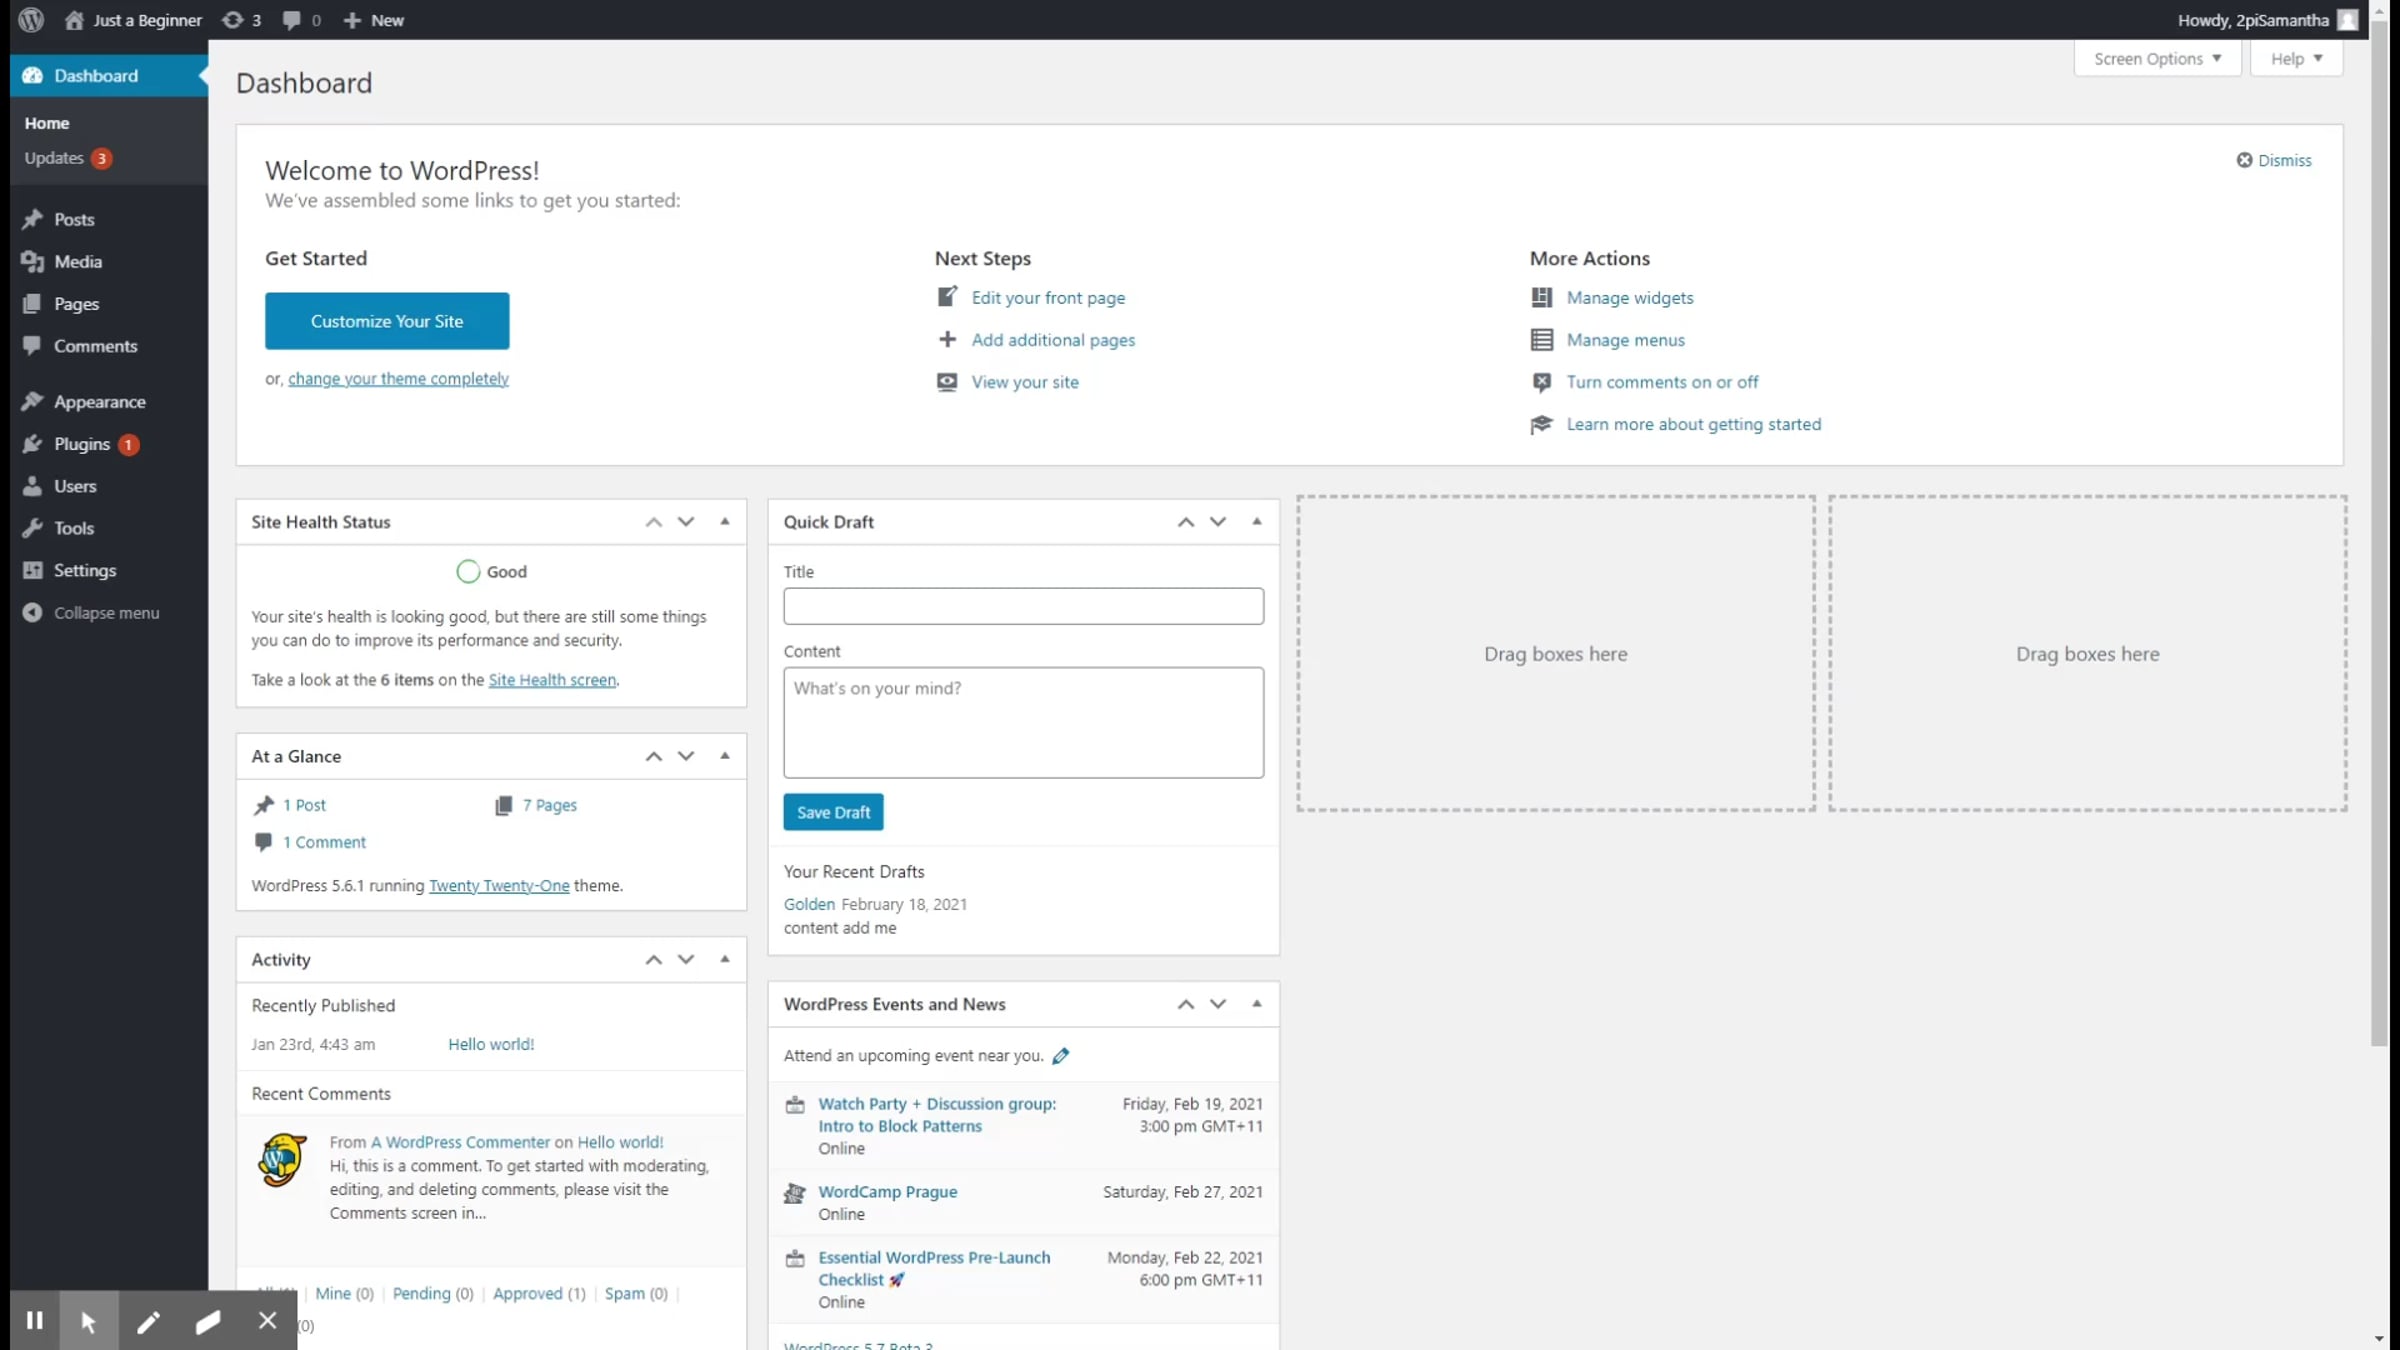The height and width of the screenshot is (1350, 2400).
Task: Move Quick Draft box down
Action: tap(1218, 522)
